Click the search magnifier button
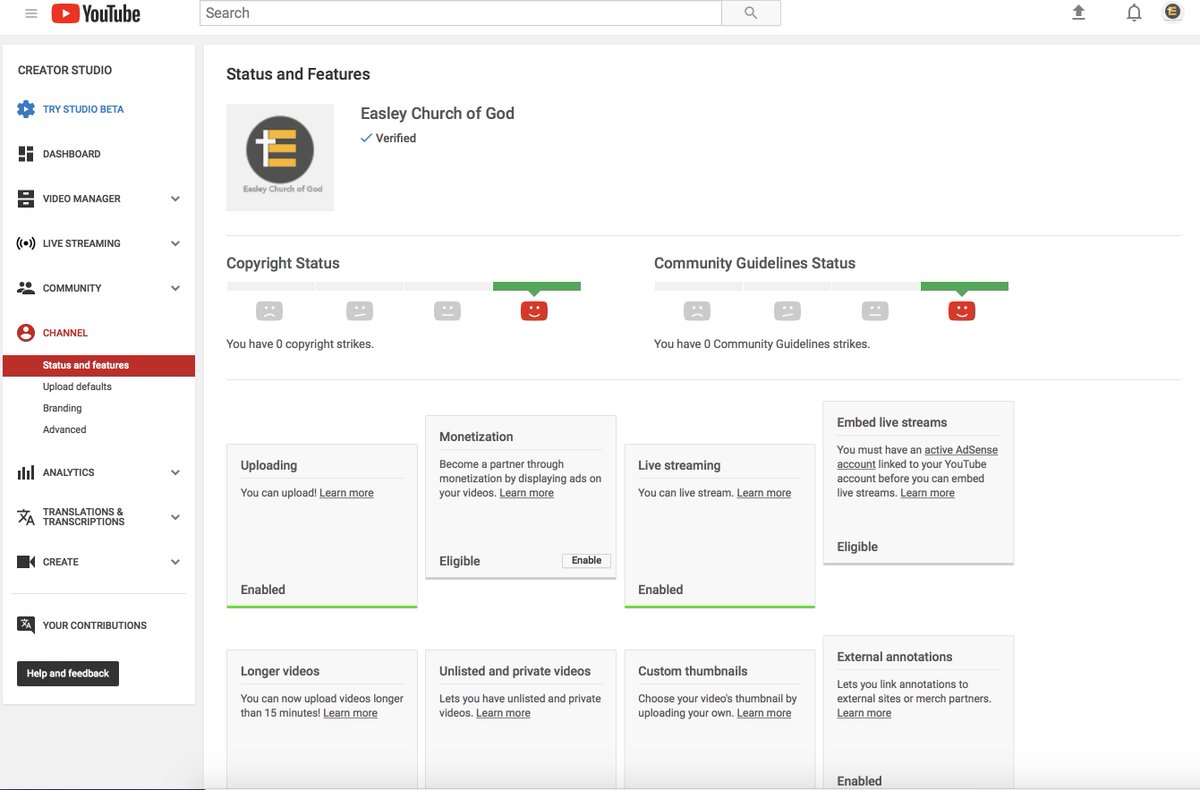The width and height of the screenshot is (1200, 790). 751,13
